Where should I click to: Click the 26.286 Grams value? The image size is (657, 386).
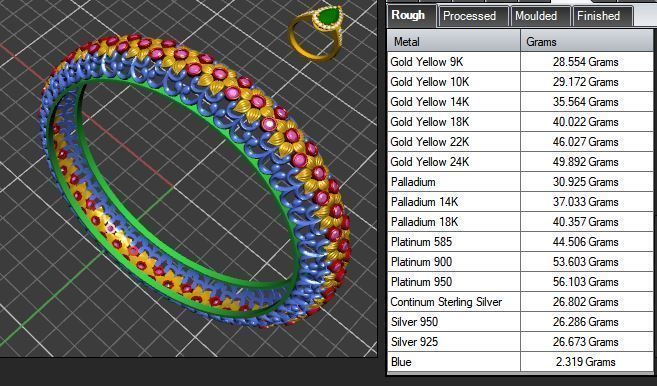click(585, 322)
